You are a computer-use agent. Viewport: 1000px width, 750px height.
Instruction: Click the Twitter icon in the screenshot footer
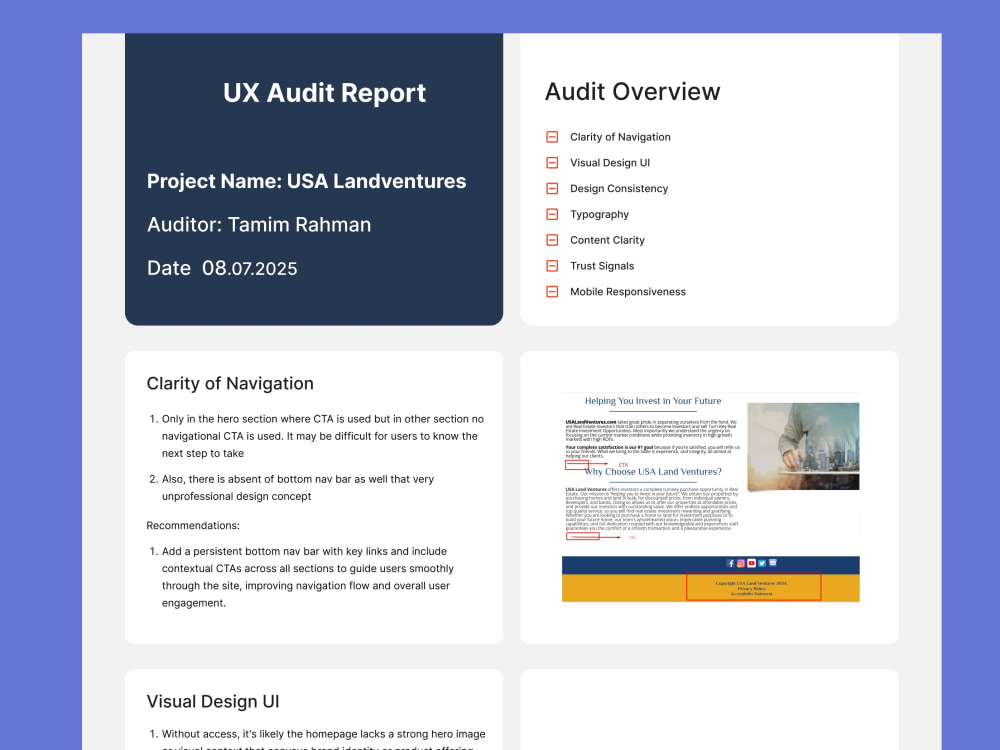(762, 563)
